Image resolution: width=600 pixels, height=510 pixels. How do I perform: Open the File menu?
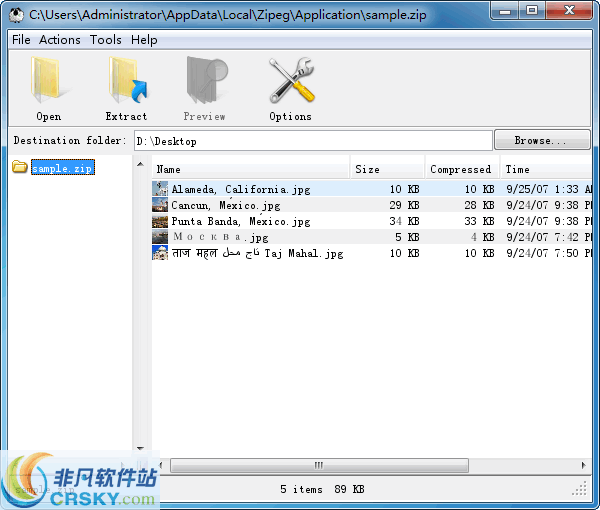[21, 40]
